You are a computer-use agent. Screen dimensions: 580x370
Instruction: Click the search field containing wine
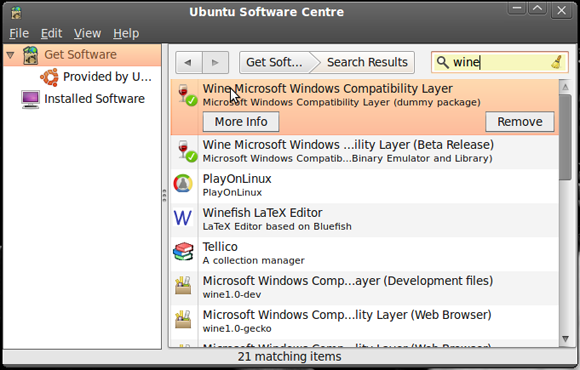click(x=499, y=62)
